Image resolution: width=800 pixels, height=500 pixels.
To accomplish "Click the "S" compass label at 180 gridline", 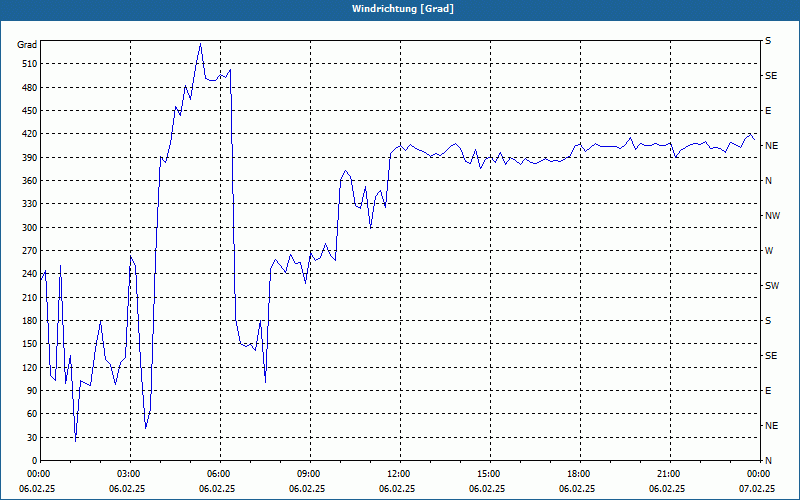I will click(768, 321).
